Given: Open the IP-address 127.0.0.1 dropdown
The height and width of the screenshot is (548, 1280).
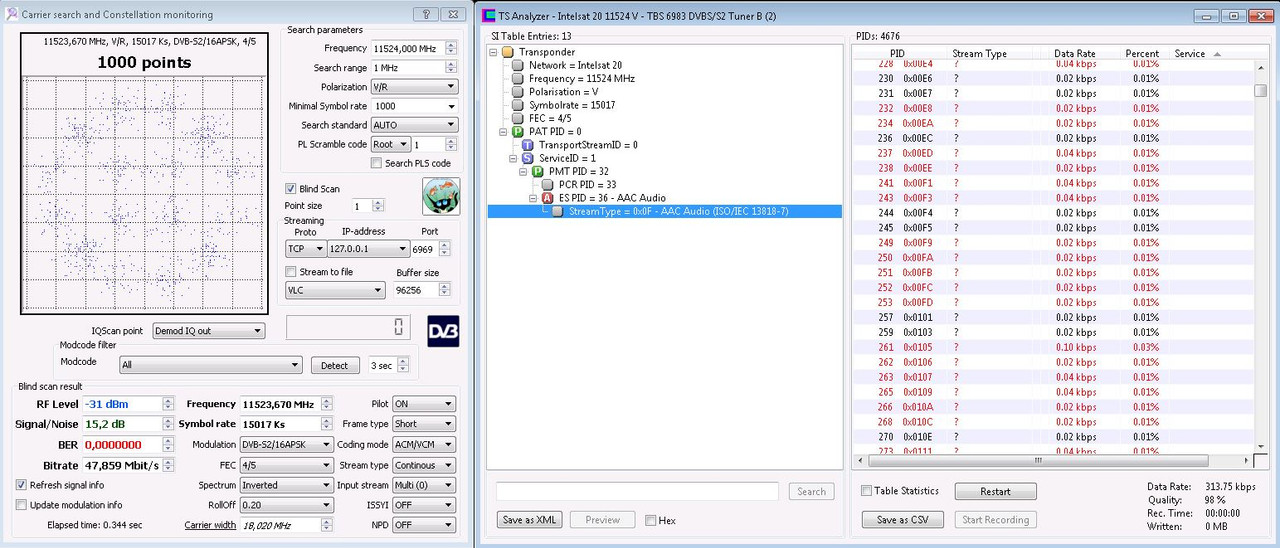Looking at the screenshot, I should [369, 249].
